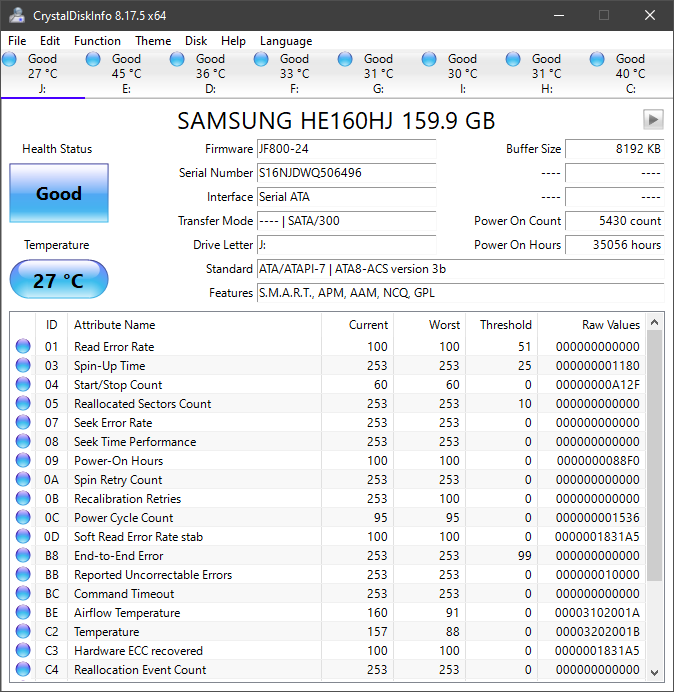Click the attribute list scrollbar thumb

click(655, 455)
